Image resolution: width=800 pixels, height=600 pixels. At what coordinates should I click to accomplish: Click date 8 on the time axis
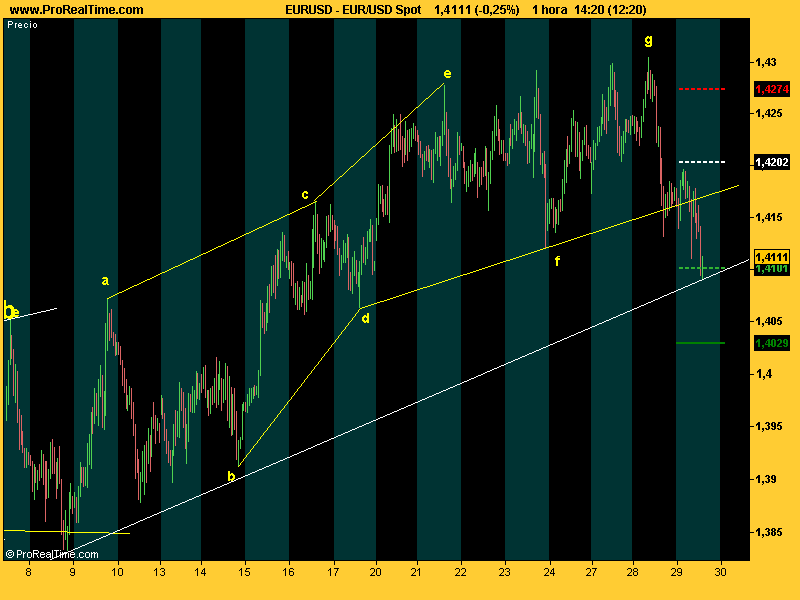click(29, 572)
